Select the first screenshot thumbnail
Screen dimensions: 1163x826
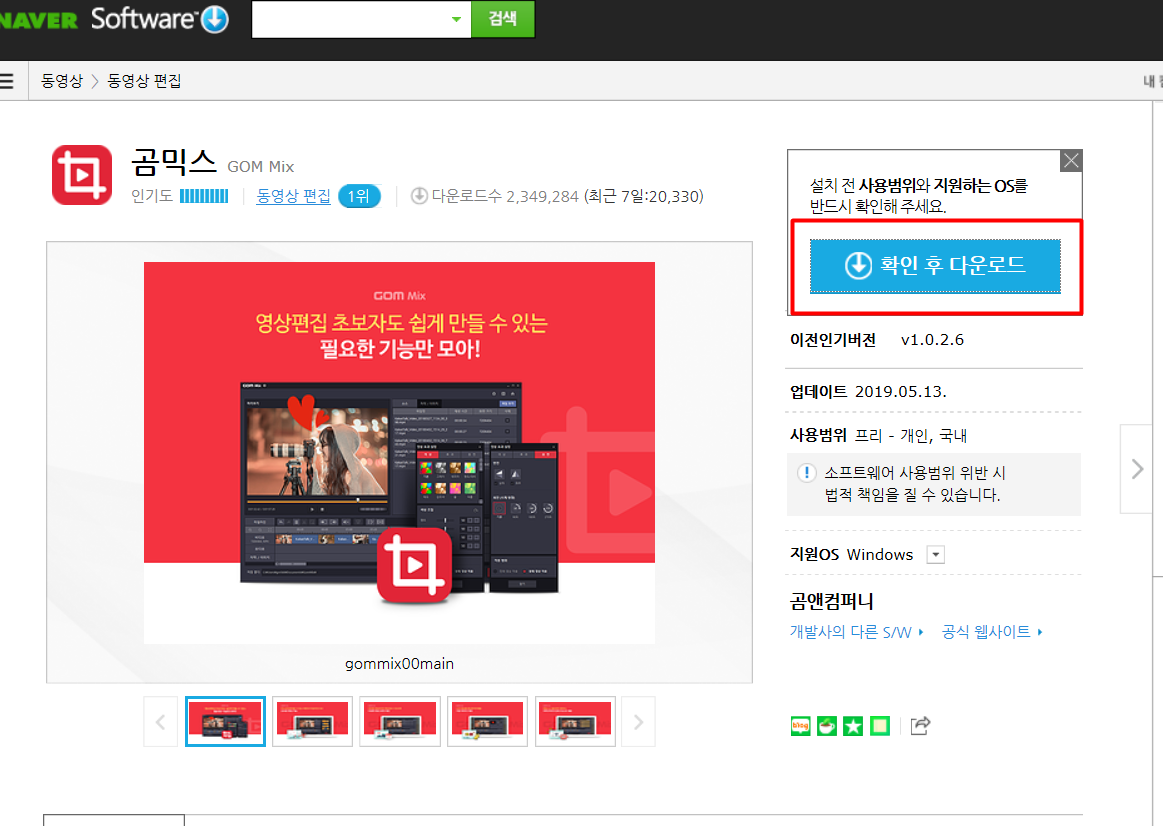[x=225, y=721]
